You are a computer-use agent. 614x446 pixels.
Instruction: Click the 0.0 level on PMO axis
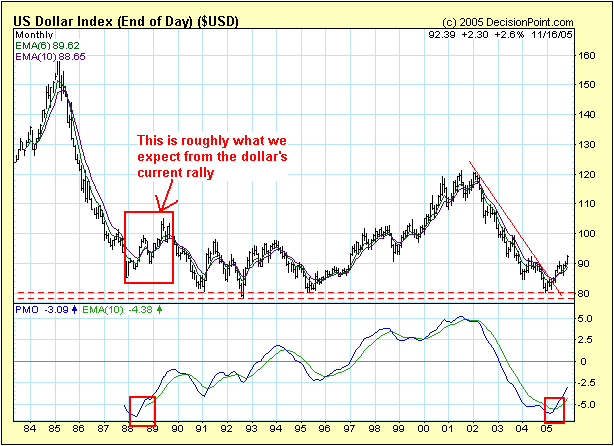pyautogui.click(x=586, y=361)
